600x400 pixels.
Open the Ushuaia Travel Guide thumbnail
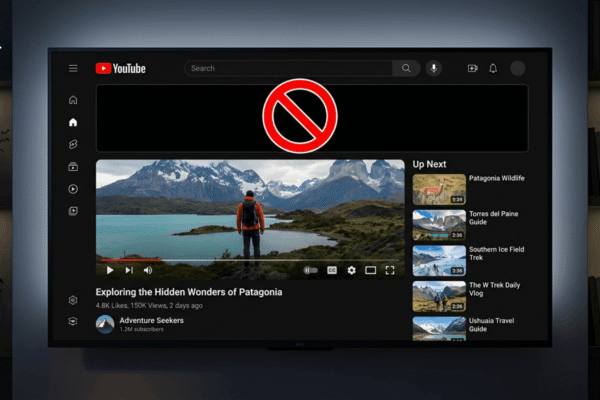(x=439, y=328)
